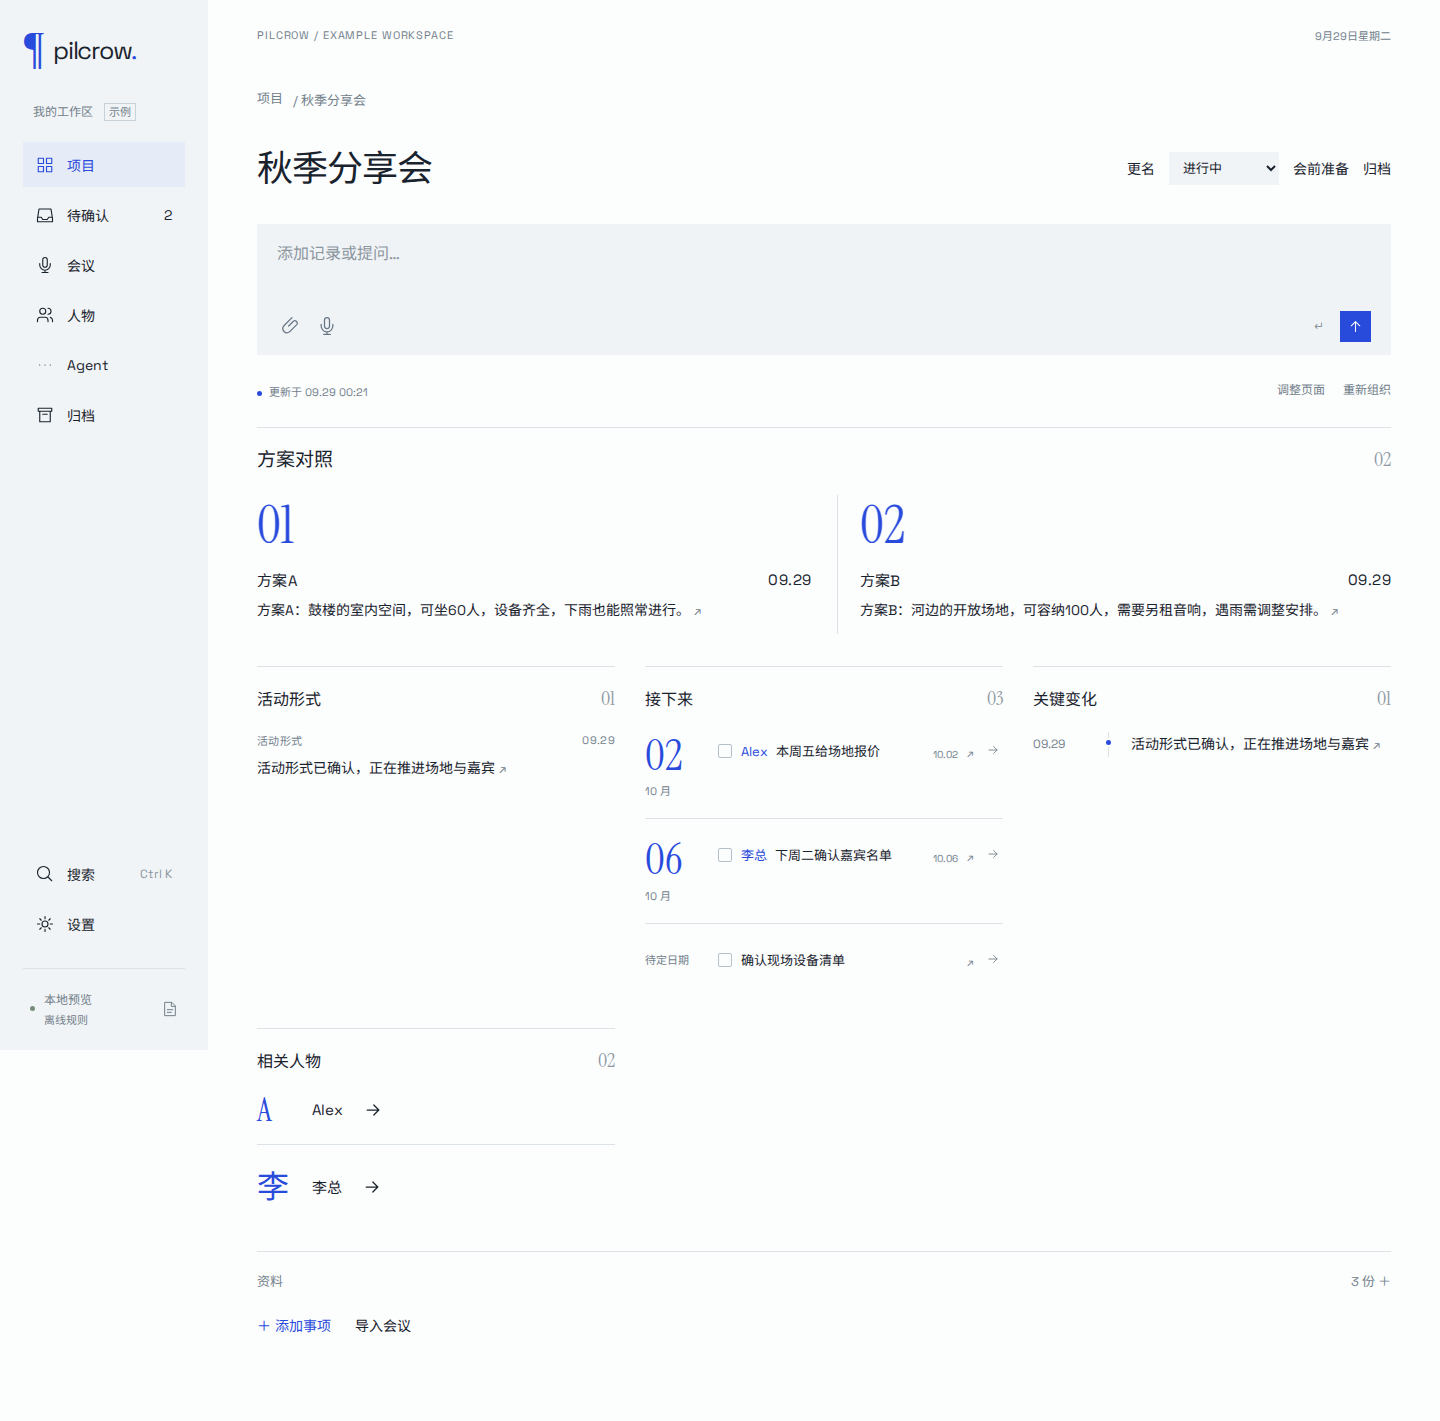
Task: Check the 本周五给场地报价 task checkbox
Action: [725, 751]
